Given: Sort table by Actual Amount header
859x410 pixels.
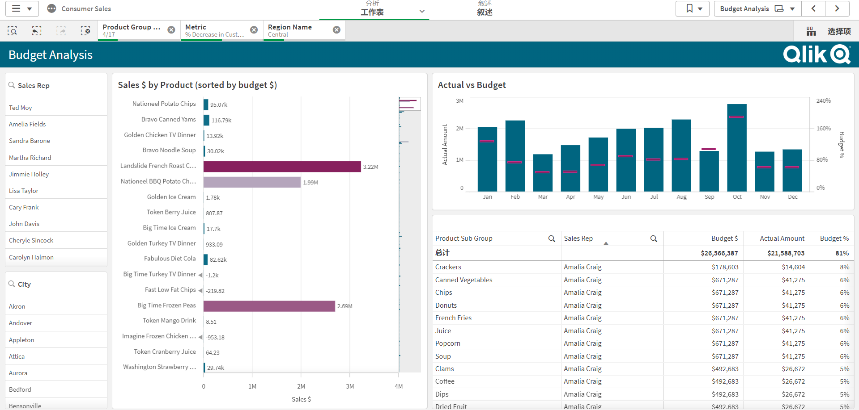Looking at the screenshot, I should click(782, 238).
